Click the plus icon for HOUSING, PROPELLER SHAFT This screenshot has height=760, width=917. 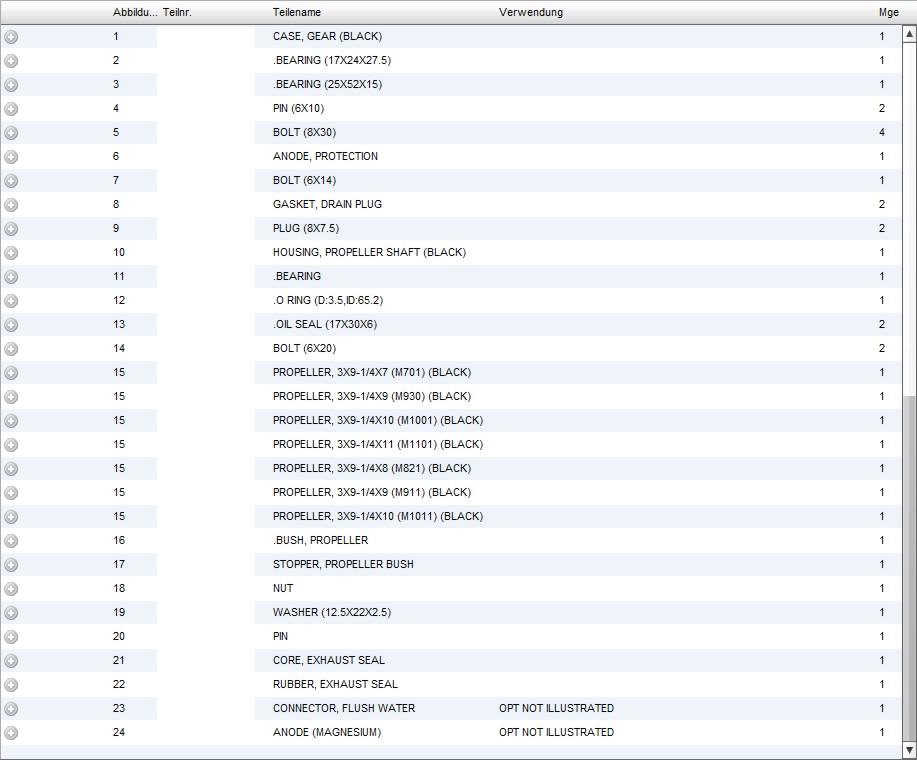point(11,253)
